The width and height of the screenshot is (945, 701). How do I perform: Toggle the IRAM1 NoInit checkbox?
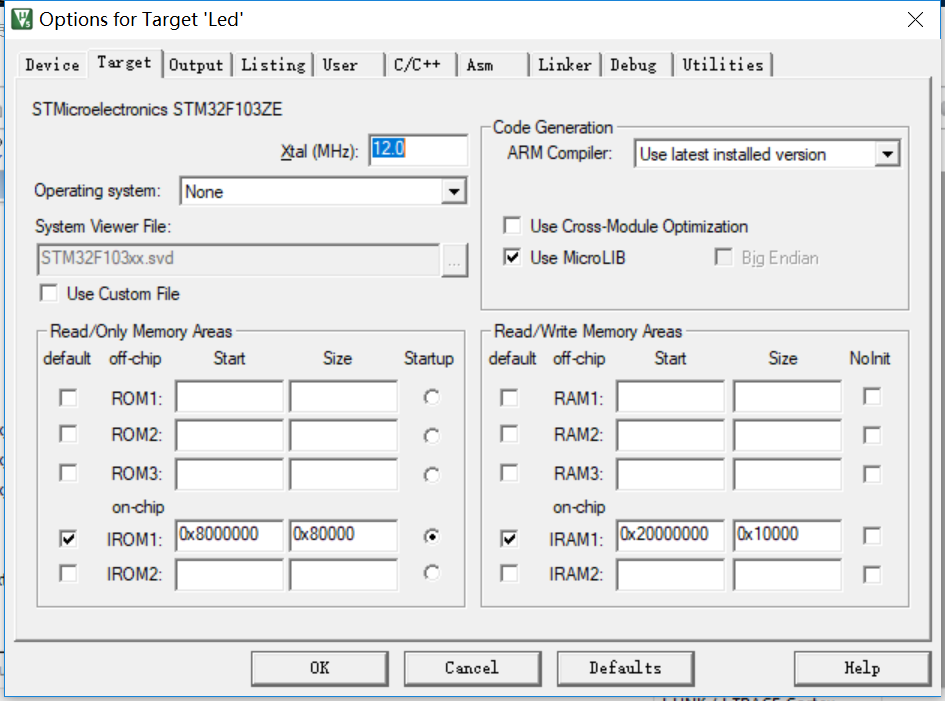click(871, 536)
